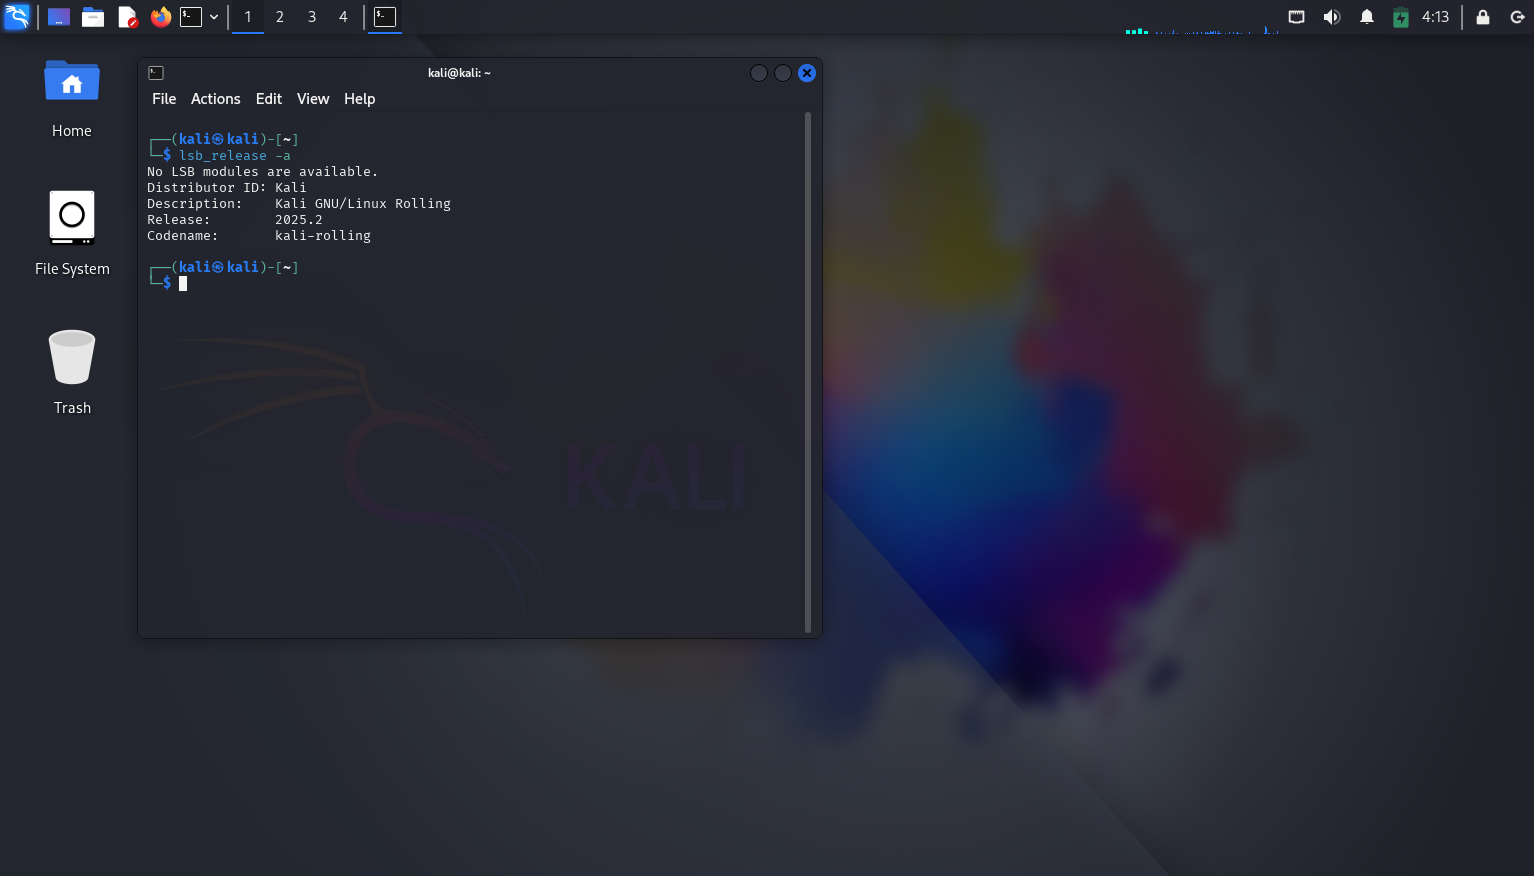Launch Firefox from the top panel
This screenshot has width=1534, height=876.
click(161, 17)
